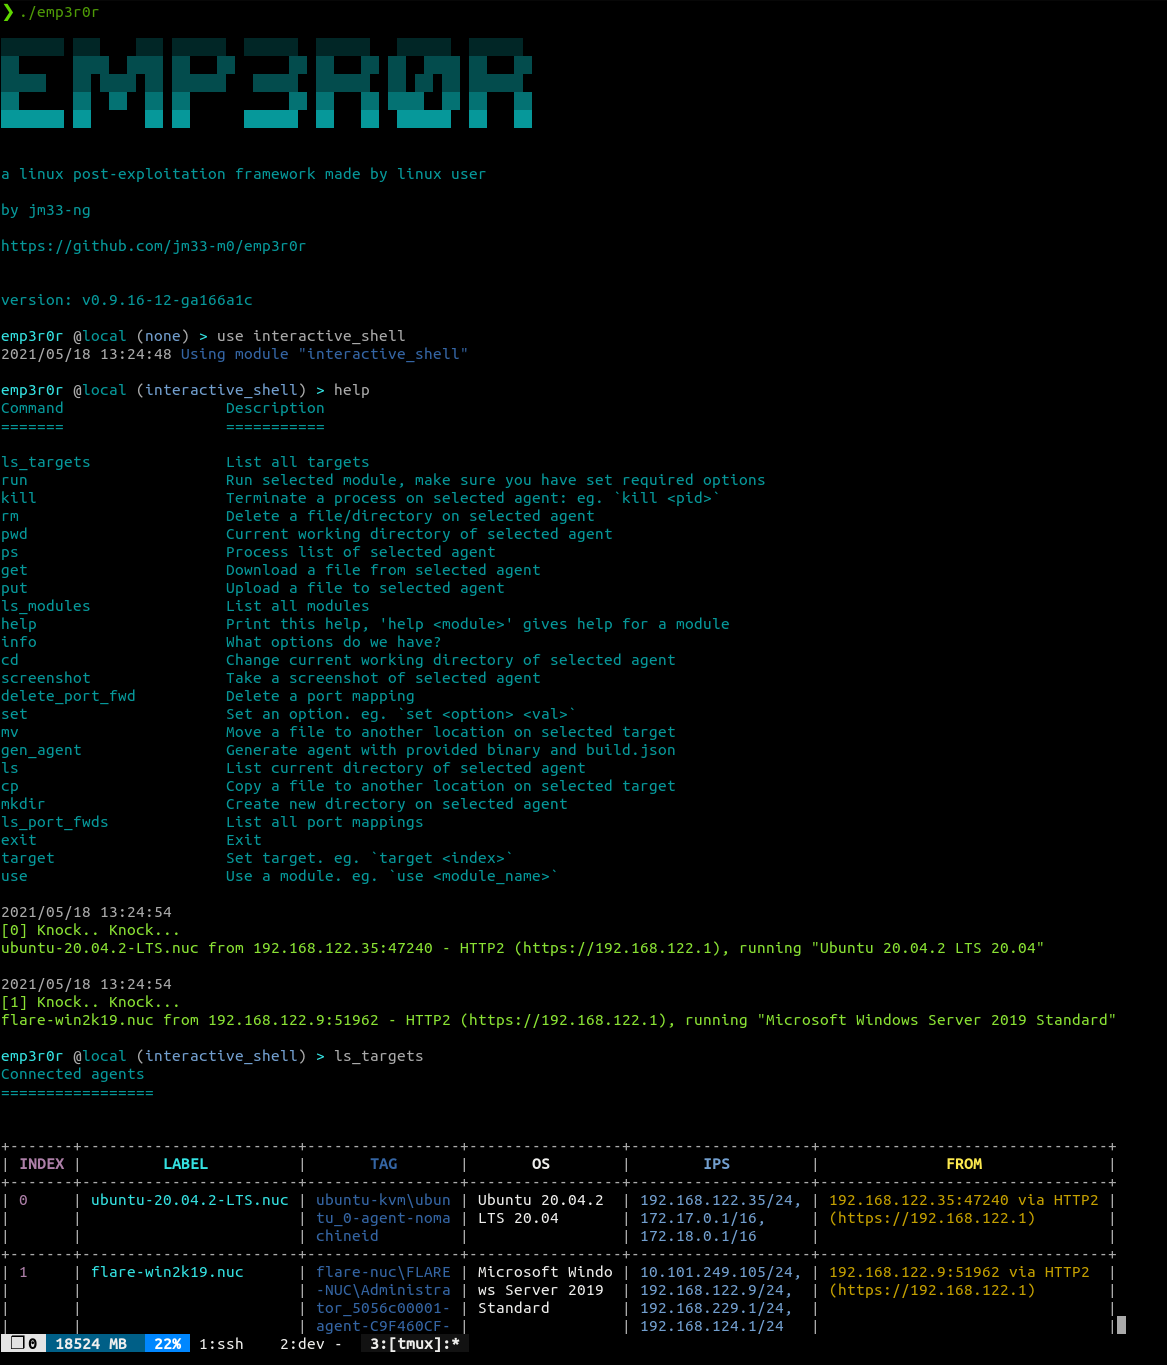
Task: Click the ls_modules command in help list
Action: (46, 606)
